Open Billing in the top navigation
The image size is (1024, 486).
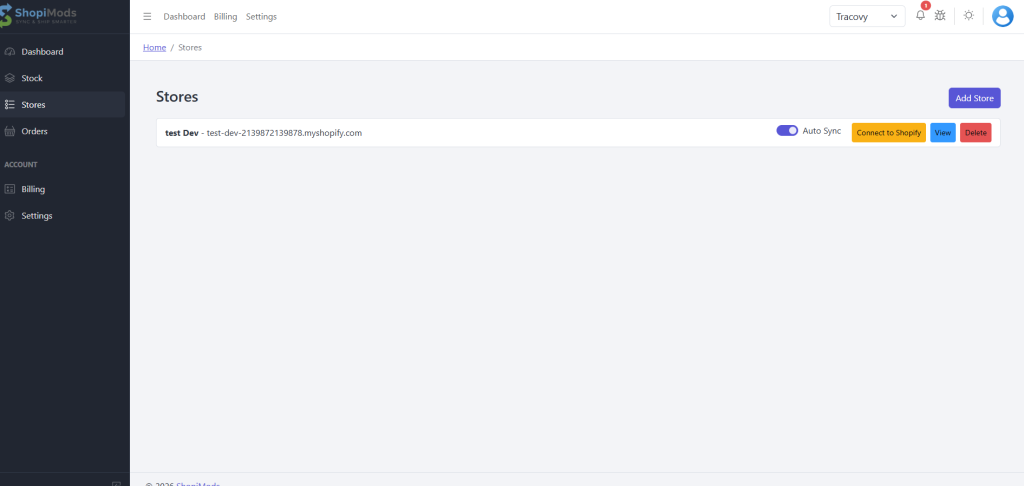pos(225,17)
